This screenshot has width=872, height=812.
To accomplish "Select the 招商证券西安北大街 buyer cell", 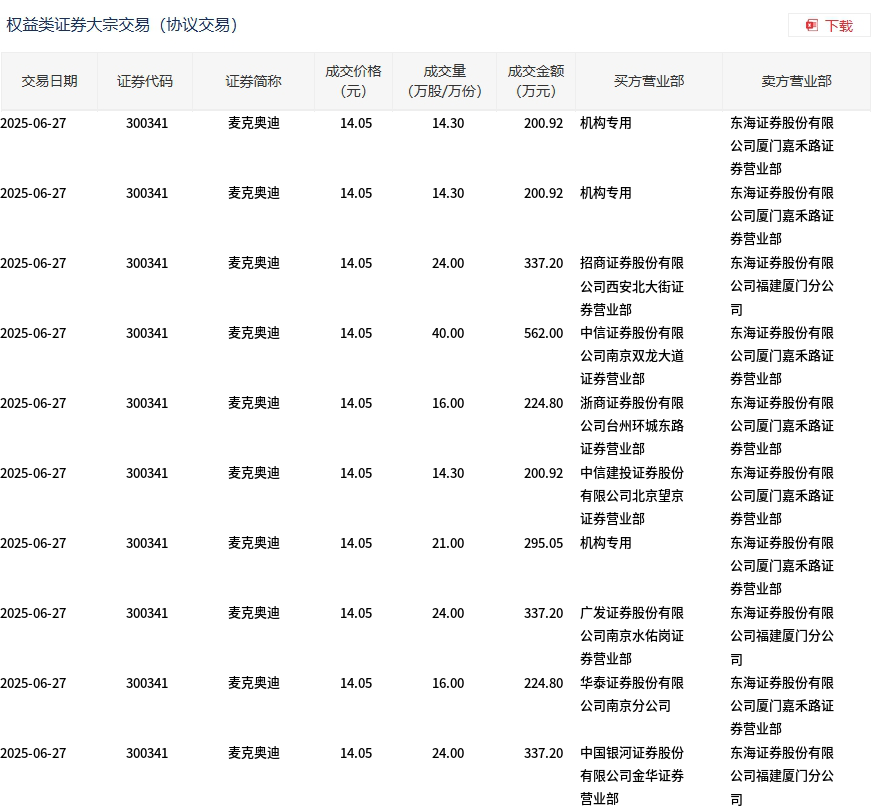I will (632, 286).
